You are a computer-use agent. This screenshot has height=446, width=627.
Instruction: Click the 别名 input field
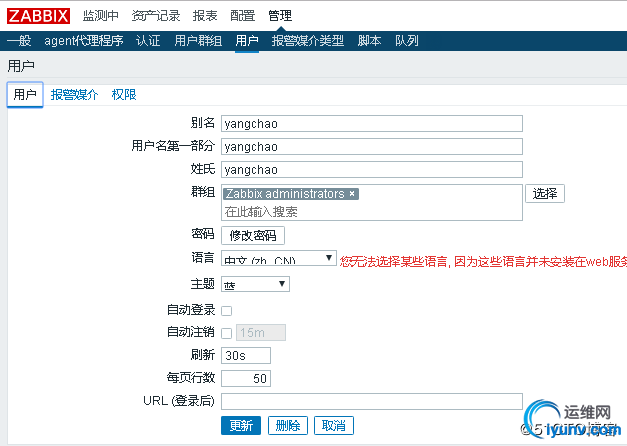coord(372,124)
